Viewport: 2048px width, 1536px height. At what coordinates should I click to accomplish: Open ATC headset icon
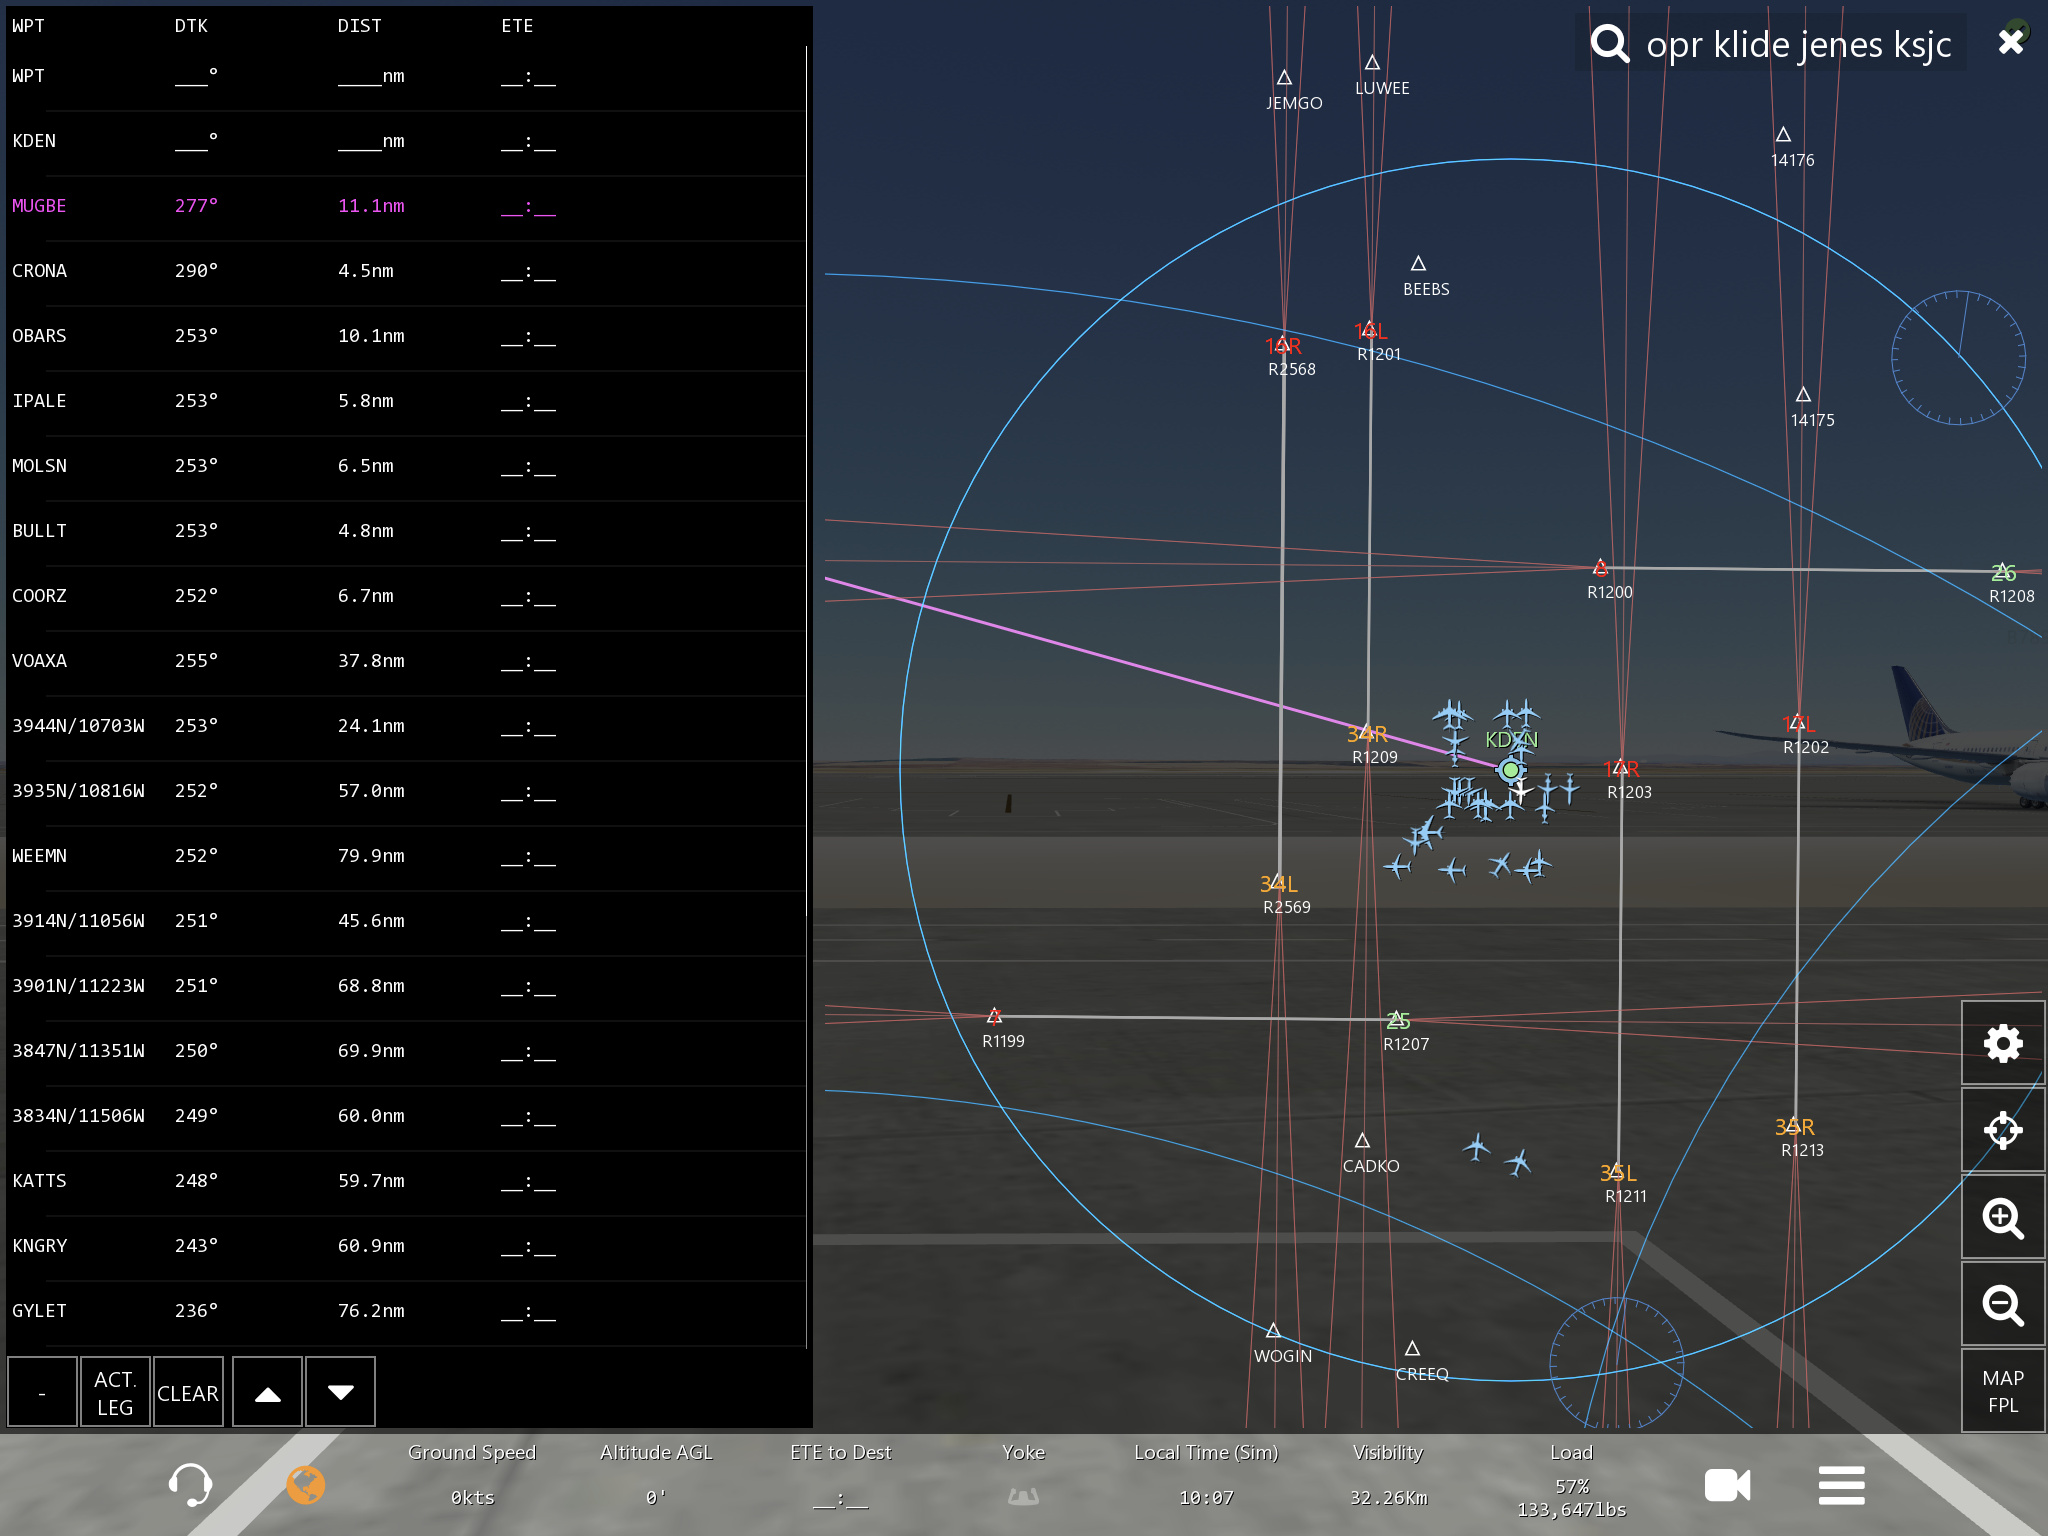189,1484
